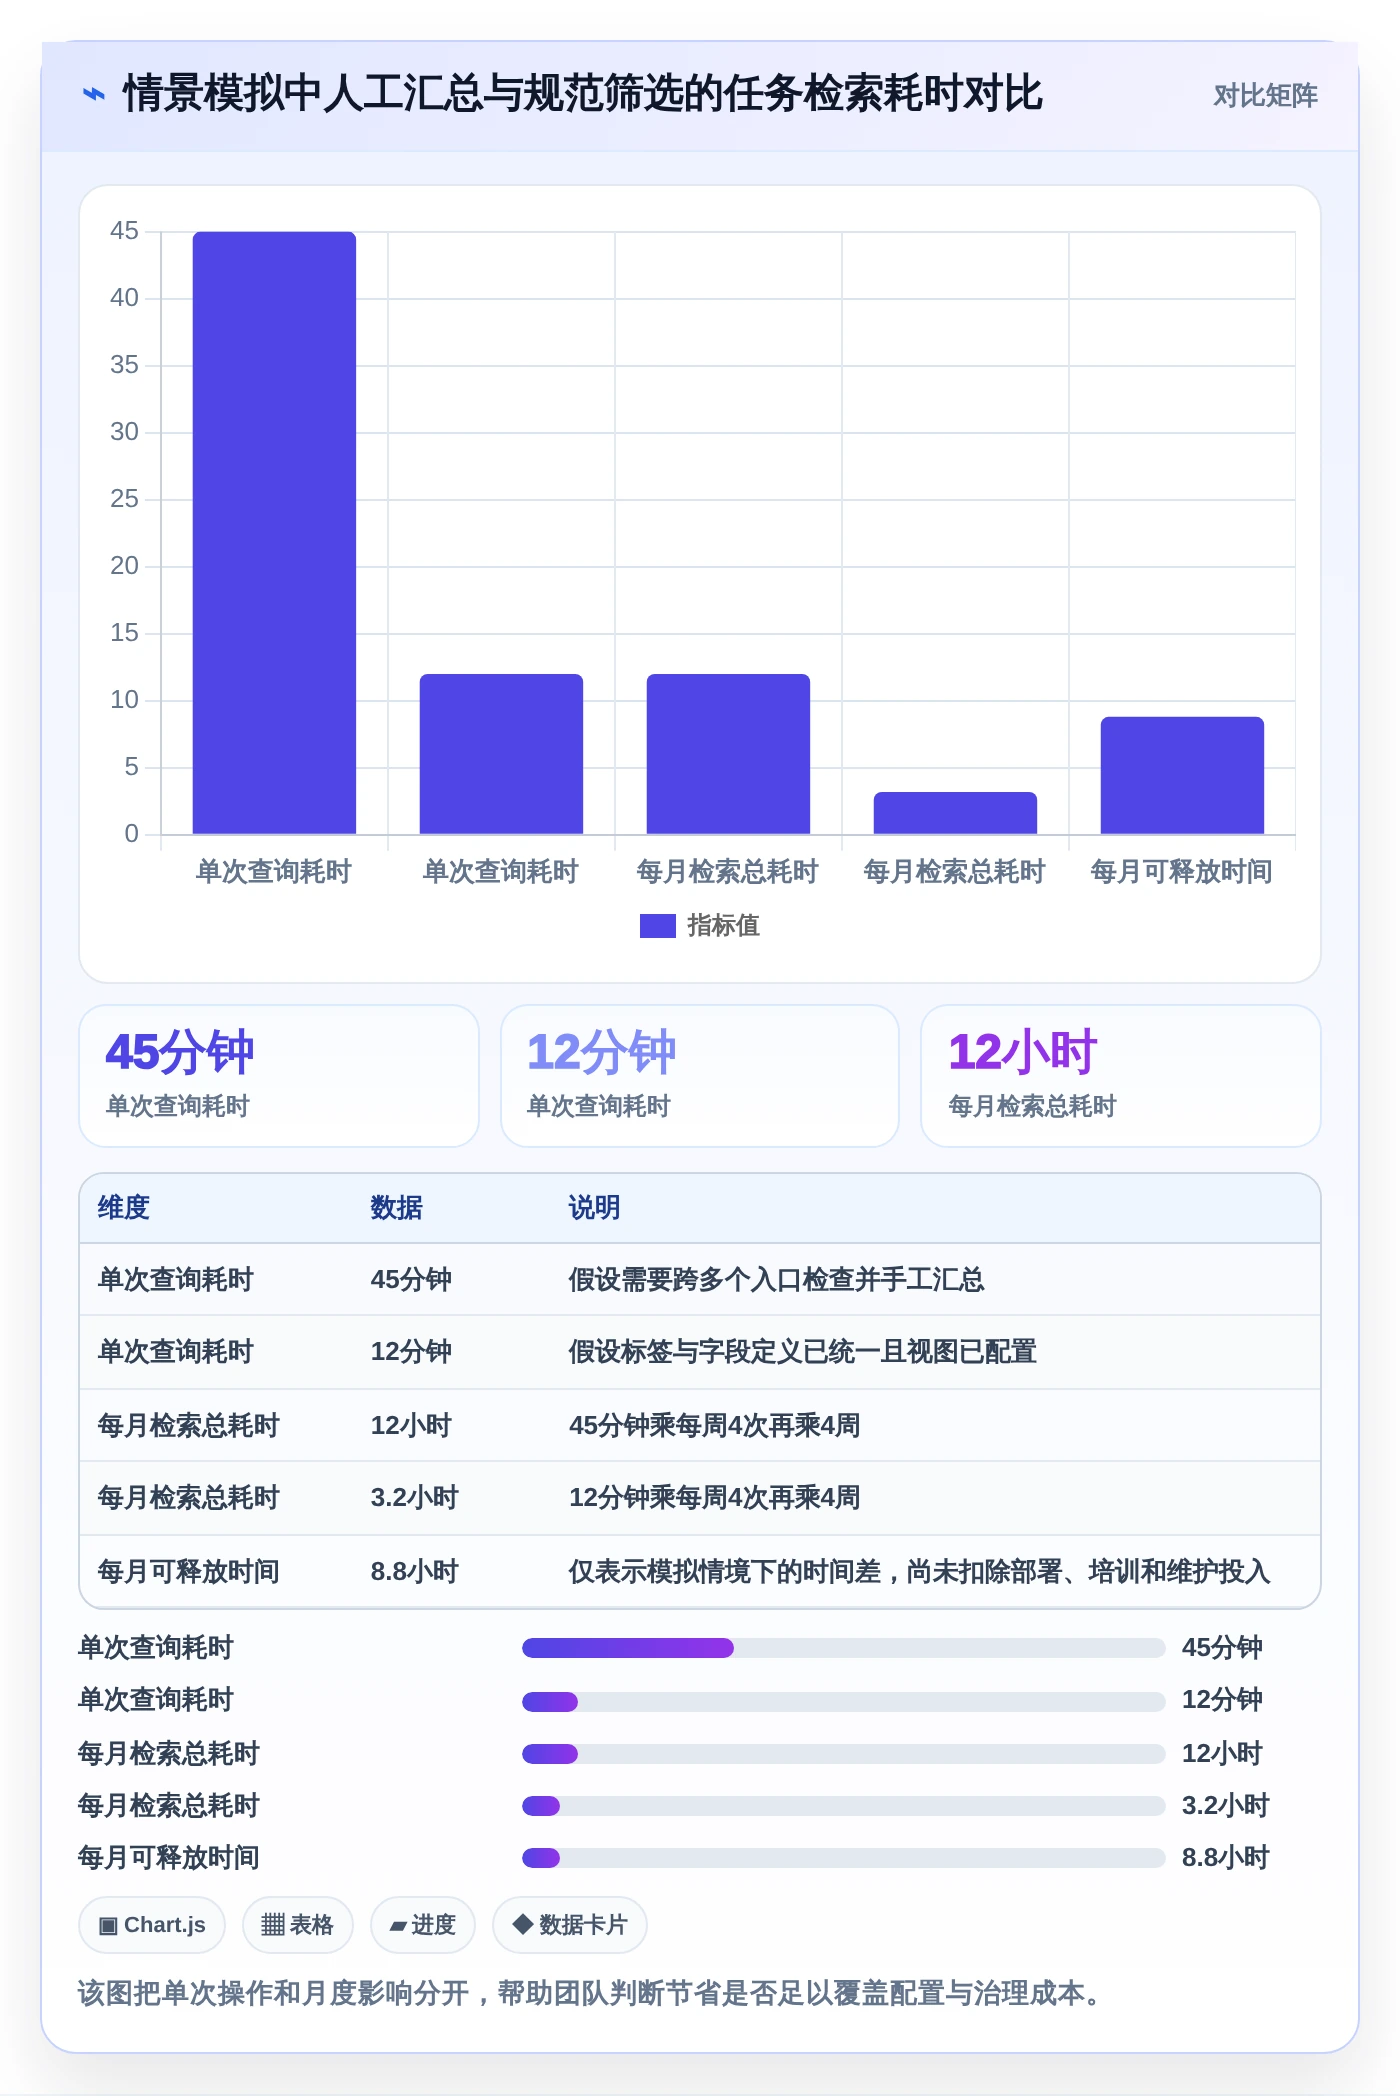This screenshot has width=1400, height=2096.
Task: Click the 8.8小时 progress bar
Action: 843,1858
